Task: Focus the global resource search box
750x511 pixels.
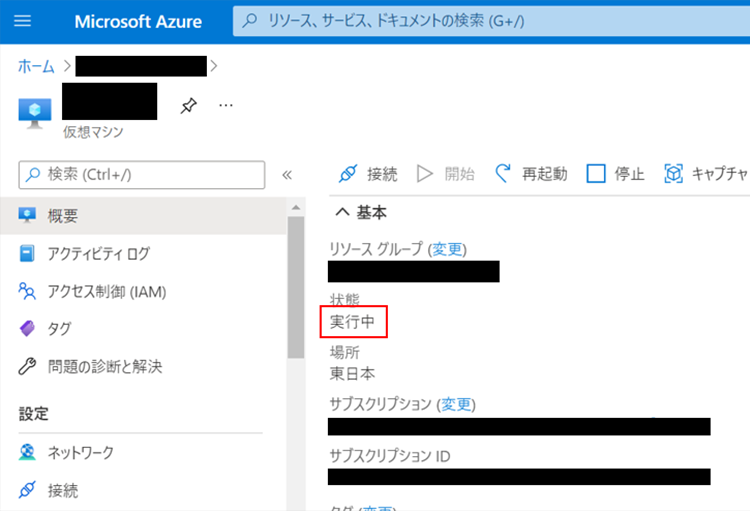Action: tap(491, 21)
